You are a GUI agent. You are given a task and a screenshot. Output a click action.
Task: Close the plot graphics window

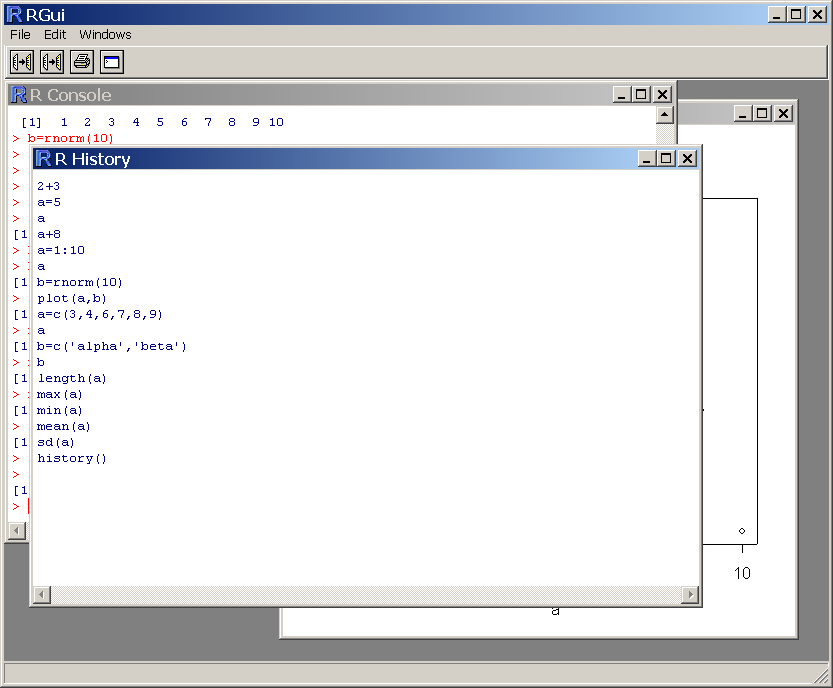(x=783, y=114)
